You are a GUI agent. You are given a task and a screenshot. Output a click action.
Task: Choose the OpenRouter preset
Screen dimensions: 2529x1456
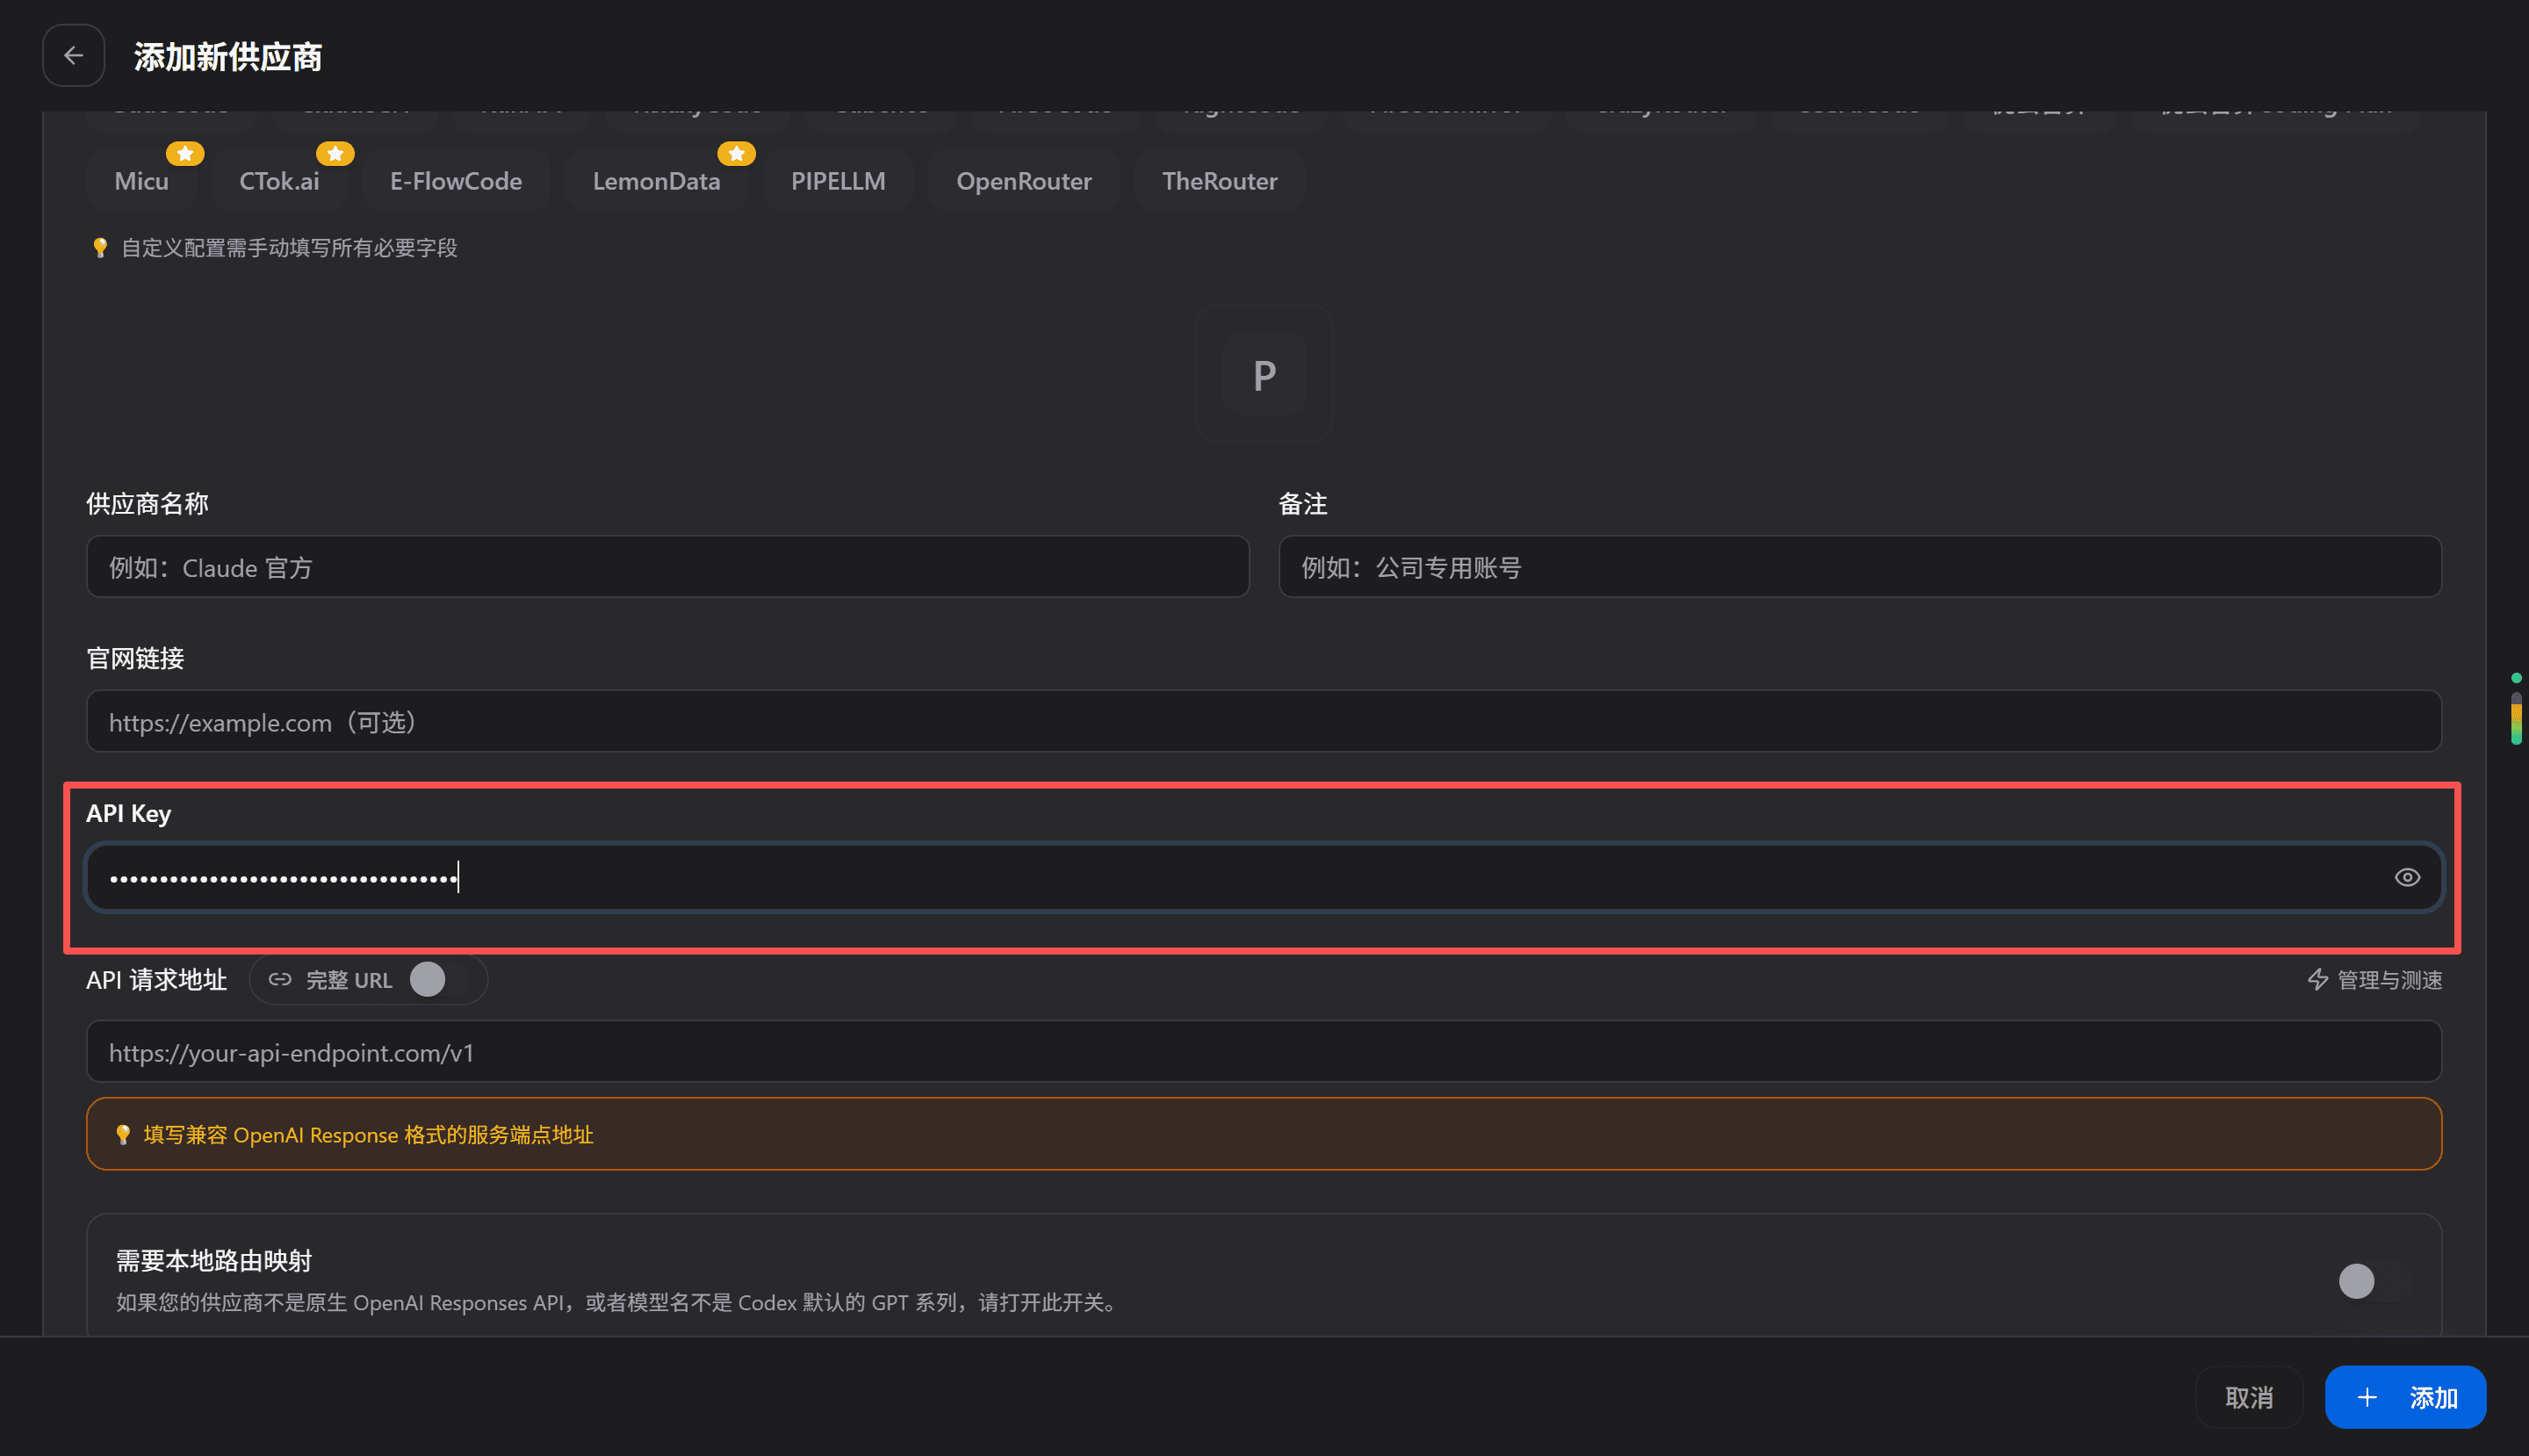[1024, 181]
